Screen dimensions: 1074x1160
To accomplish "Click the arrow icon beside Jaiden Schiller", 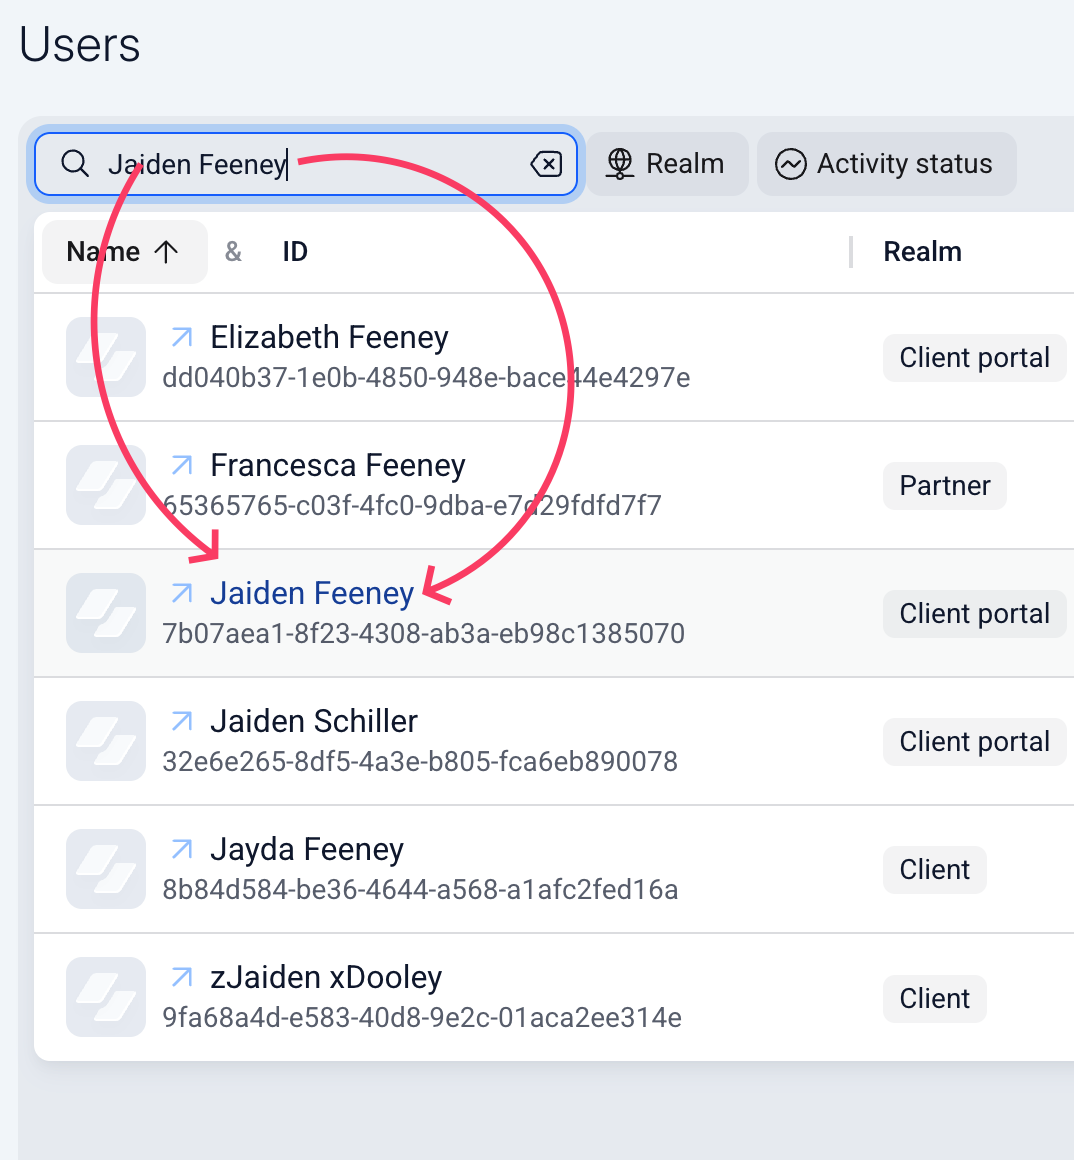I will (x=182, y=721).
